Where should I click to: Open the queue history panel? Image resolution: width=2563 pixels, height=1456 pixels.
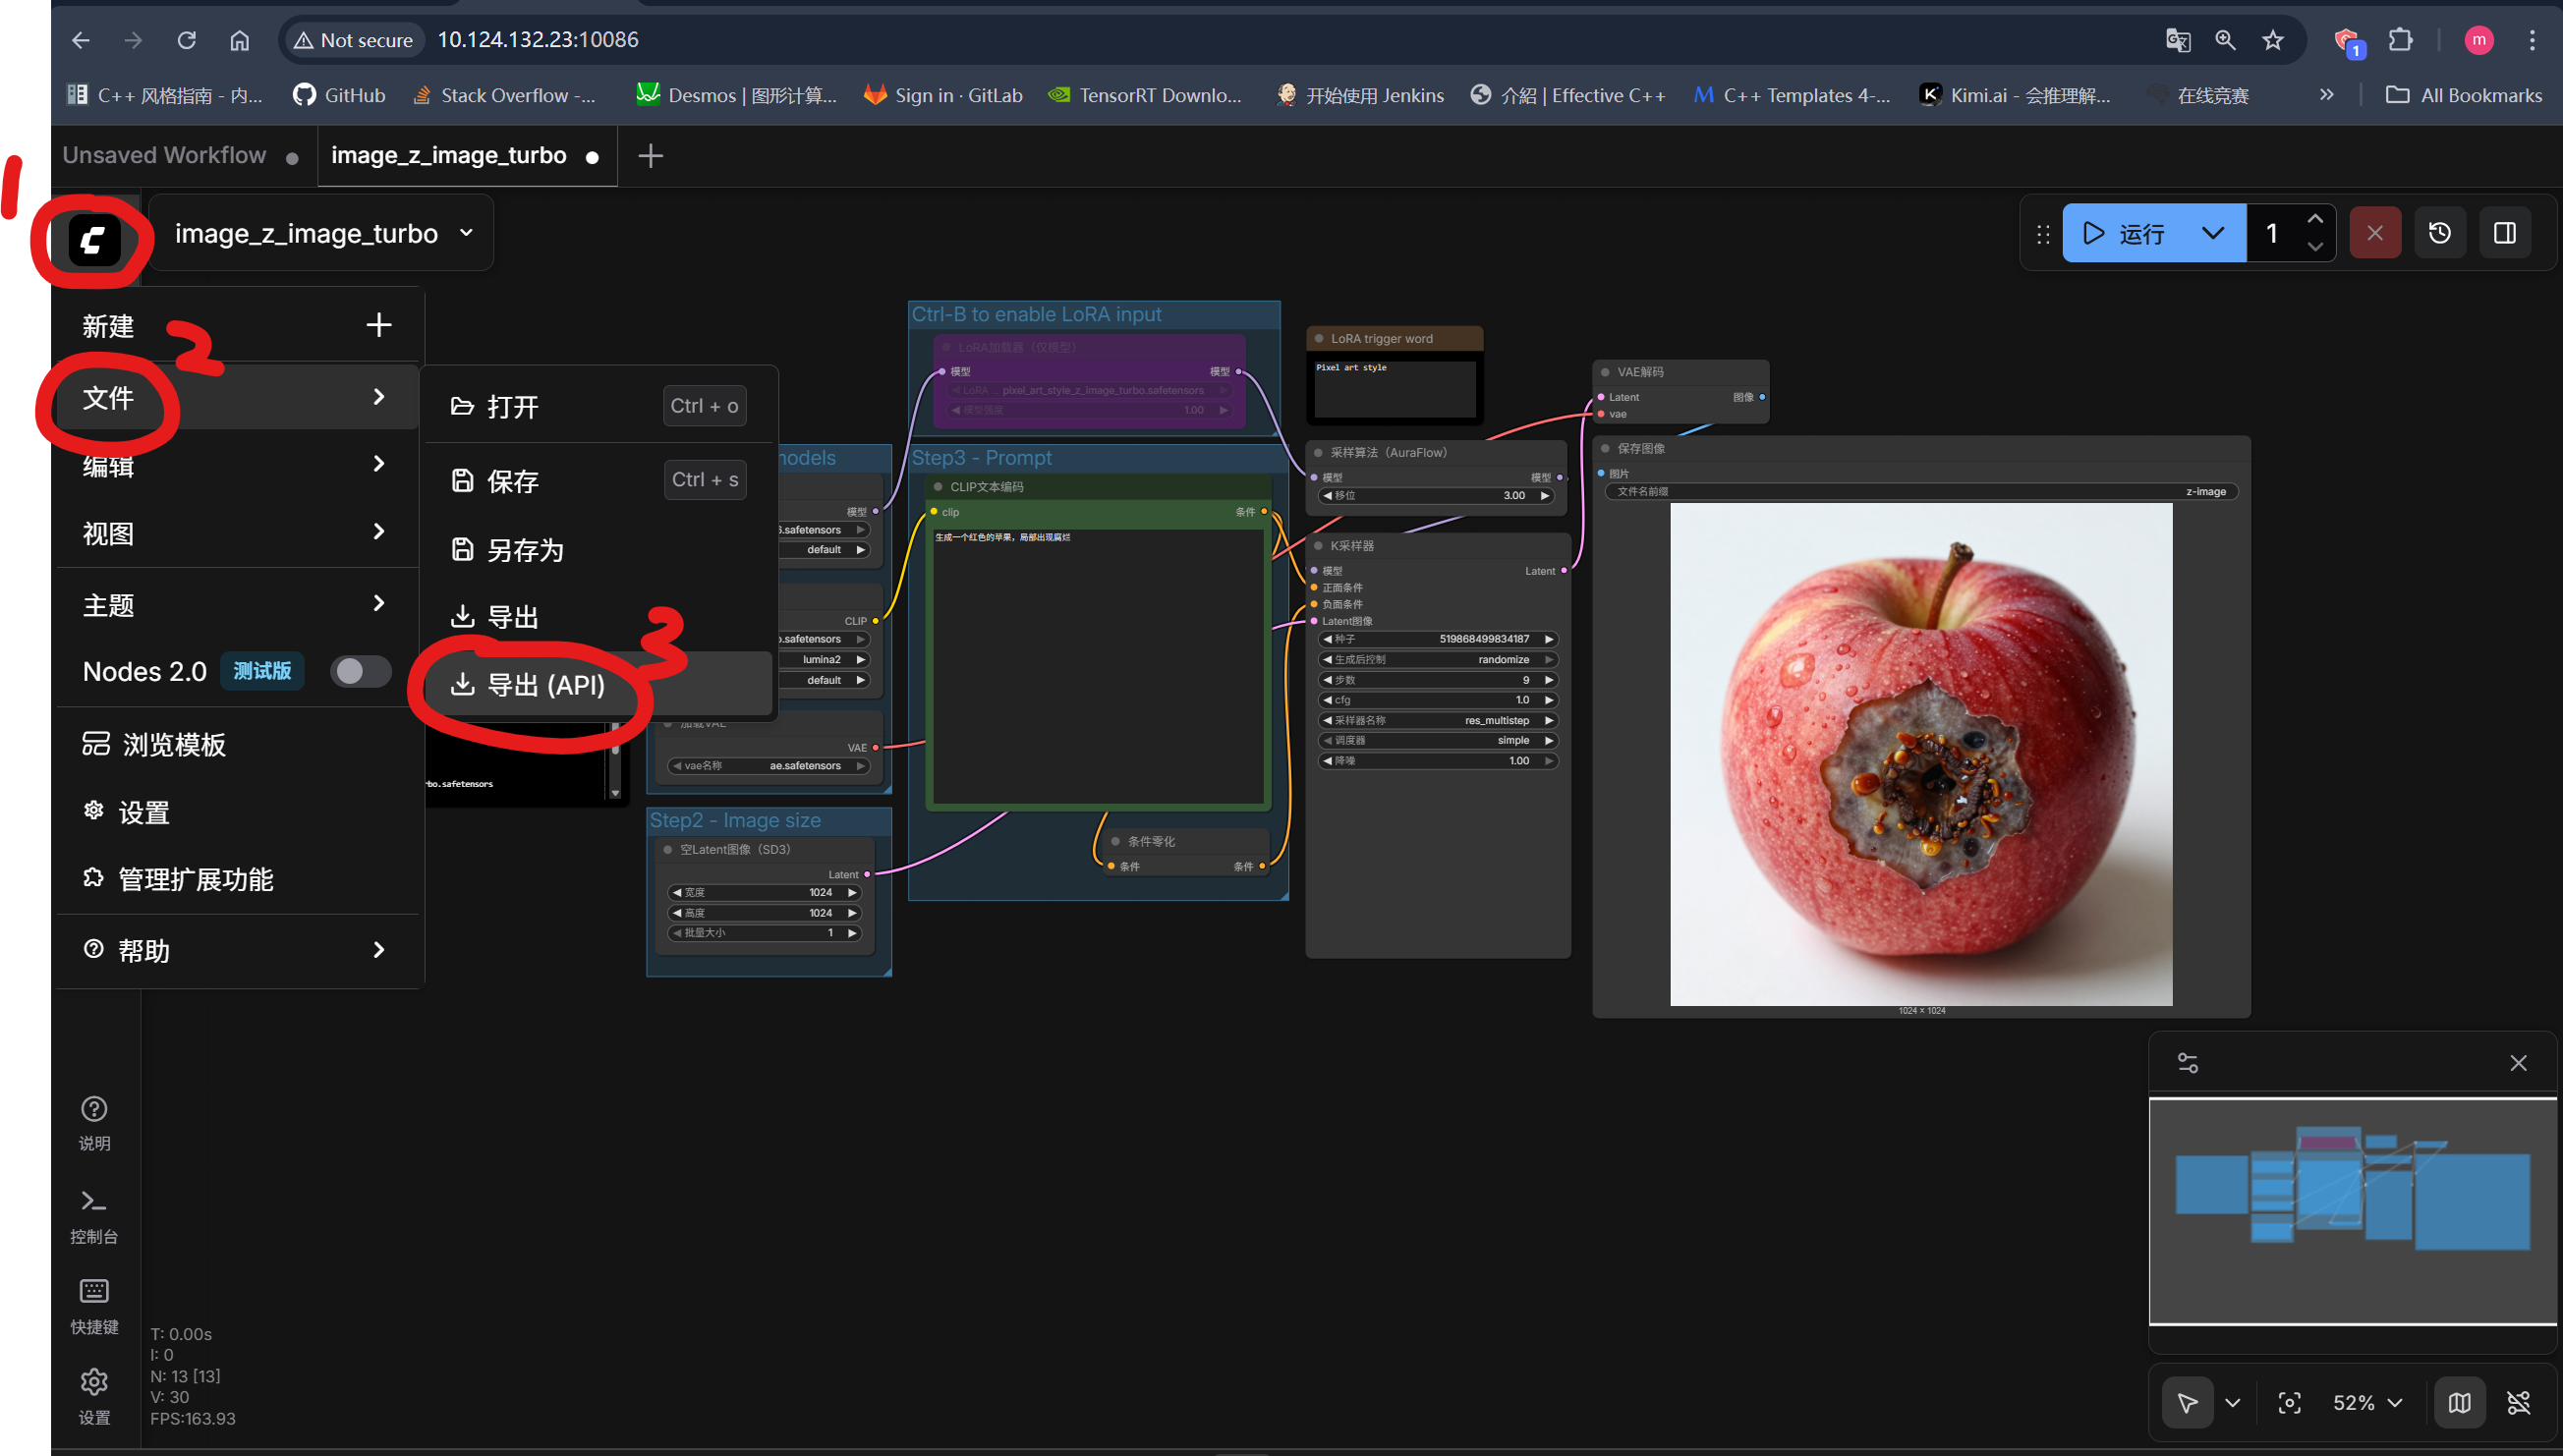click(2440, 232)
